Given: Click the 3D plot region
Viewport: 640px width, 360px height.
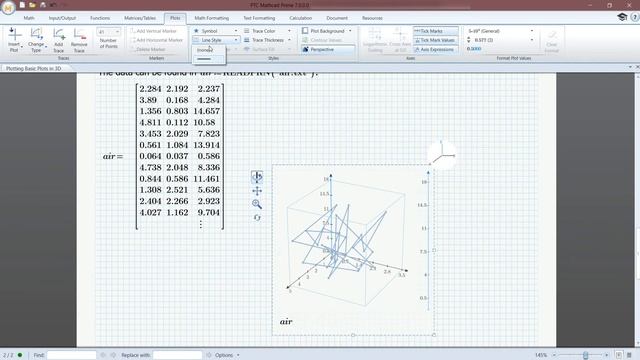Looking at the screenshot, I should (x=353, y=250).
